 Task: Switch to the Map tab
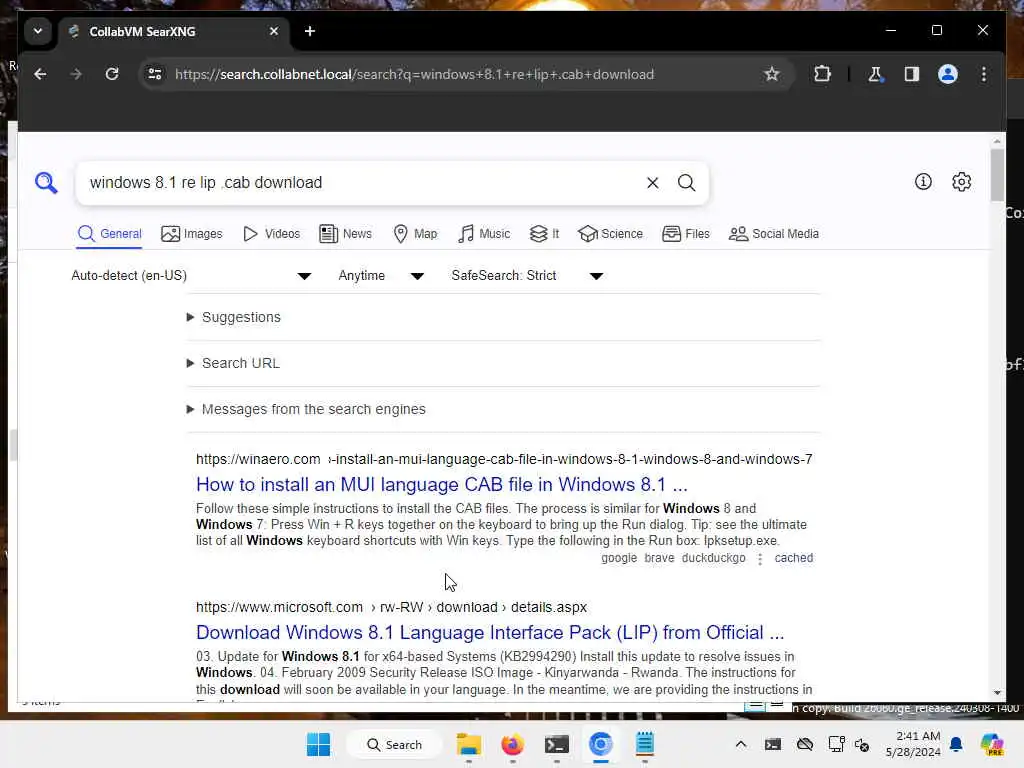click(415, 234)
